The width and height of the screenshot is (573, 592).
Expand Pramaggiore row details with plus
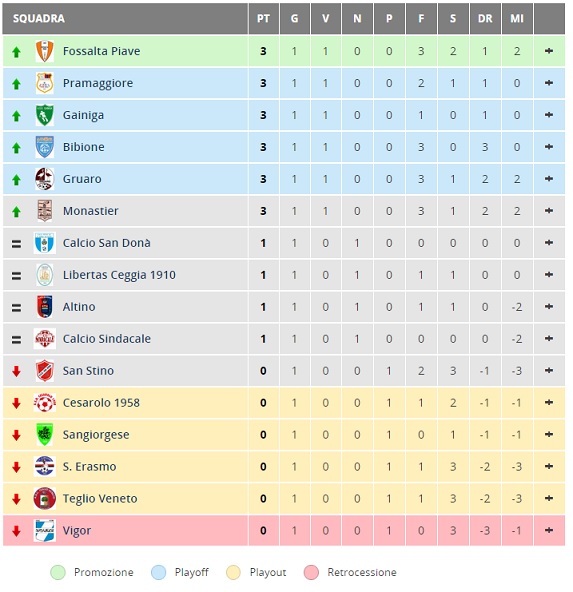coord(549,83)
